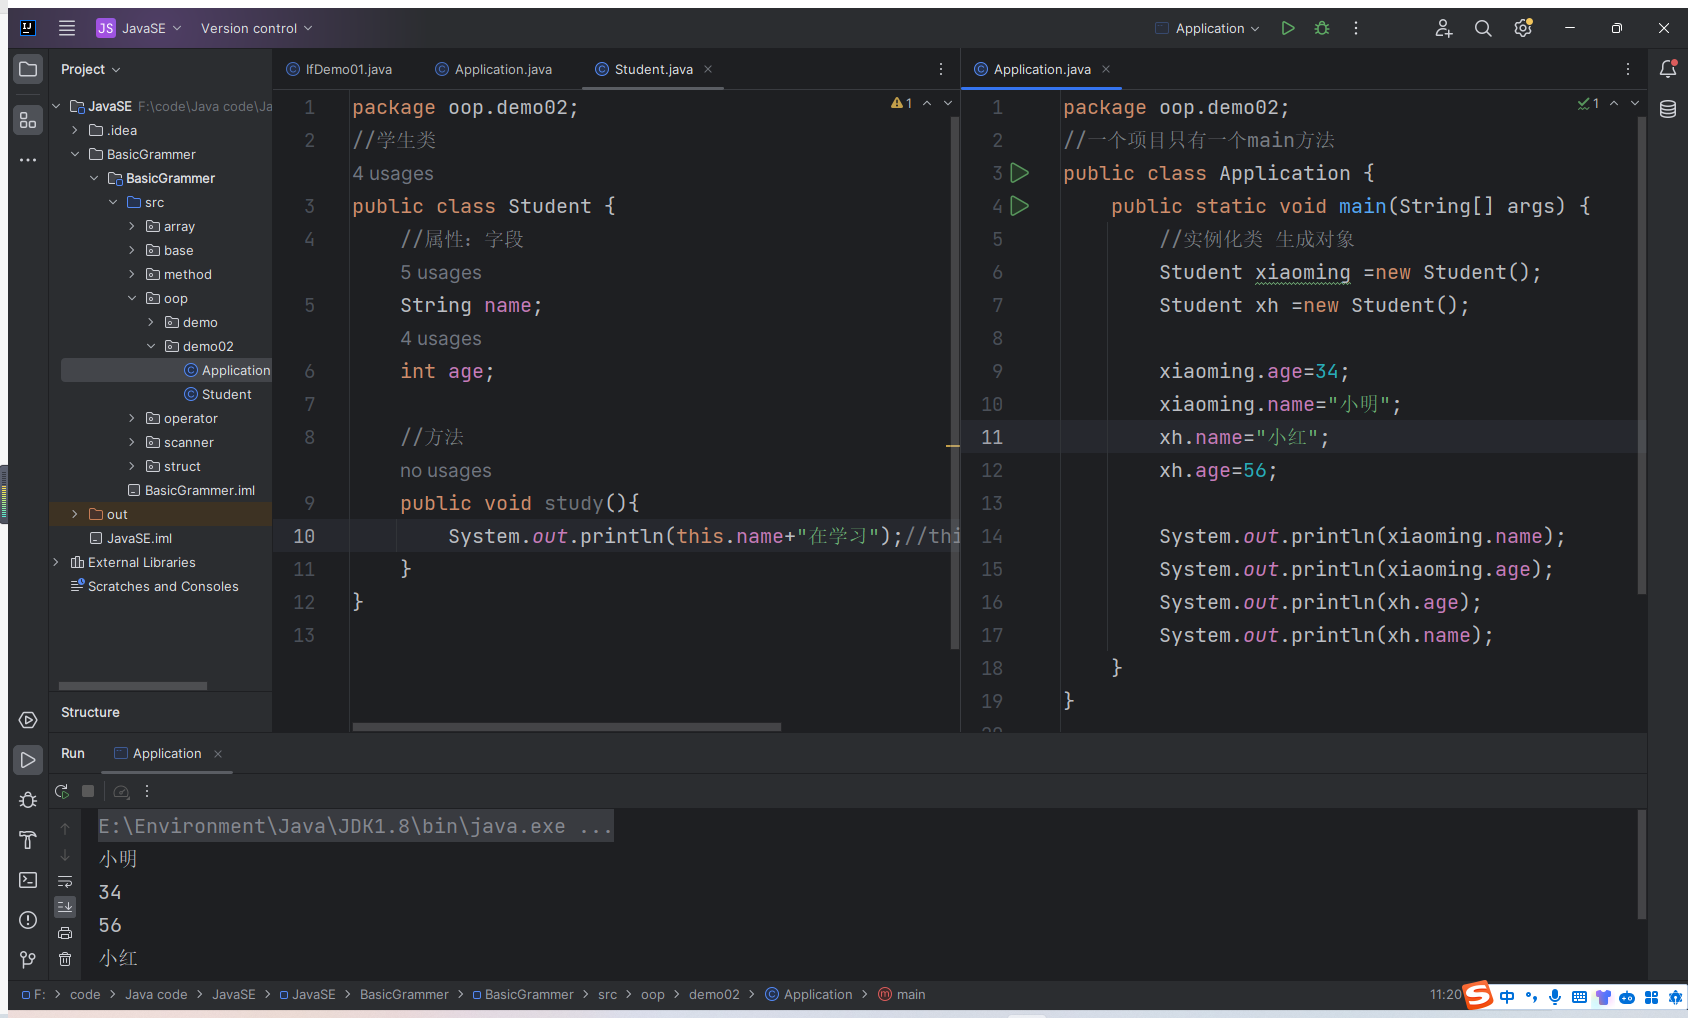Image resolution: width=1688 pixels, height=1018 pixels.
Task: Open Search Everywhere magnifier icon
Action: pos(1483,28)
